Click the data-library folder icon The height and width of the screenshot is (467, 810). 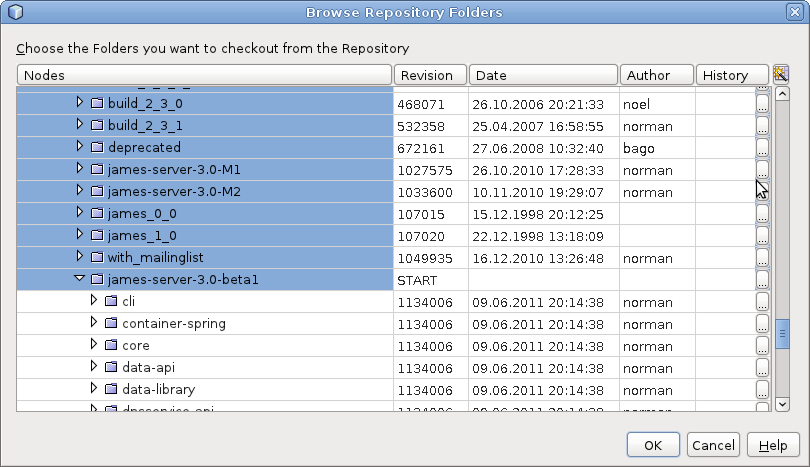(x=111, y=389)
